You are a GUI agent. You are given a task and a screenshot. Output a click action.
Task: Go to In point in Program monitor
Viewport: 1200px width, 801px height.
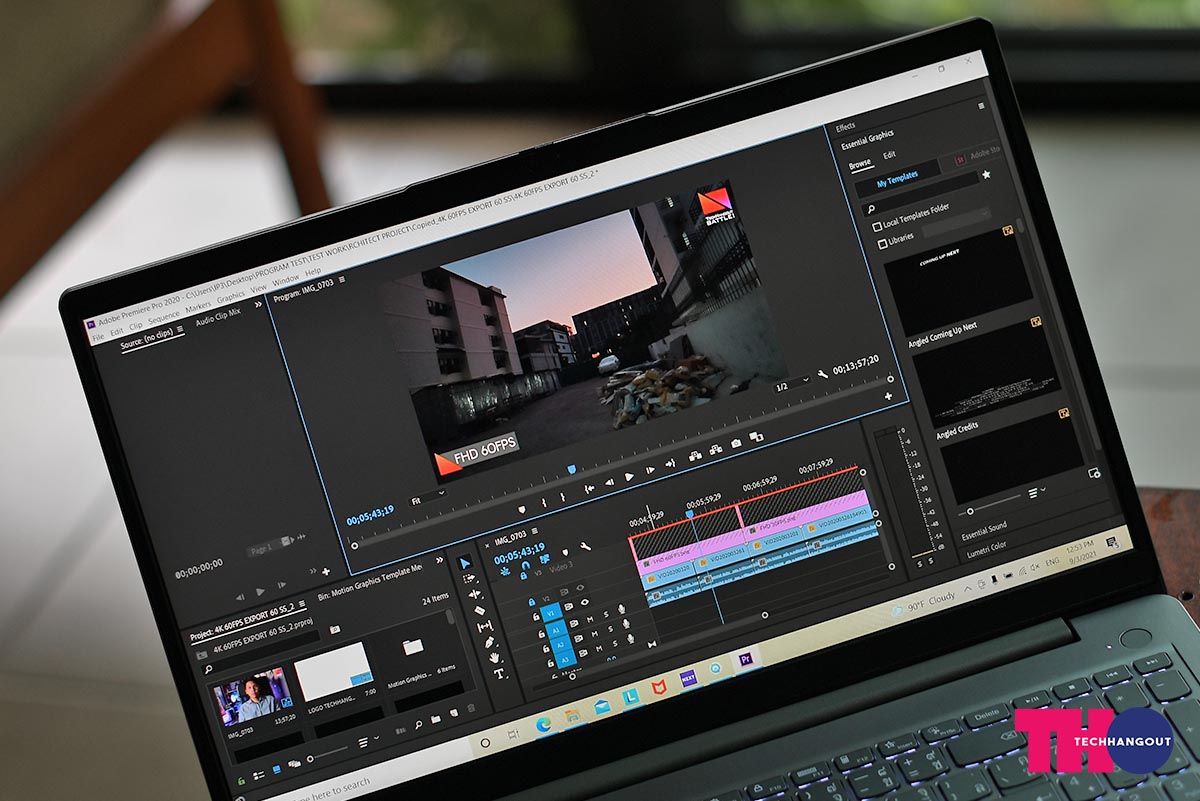click(589, 489)
